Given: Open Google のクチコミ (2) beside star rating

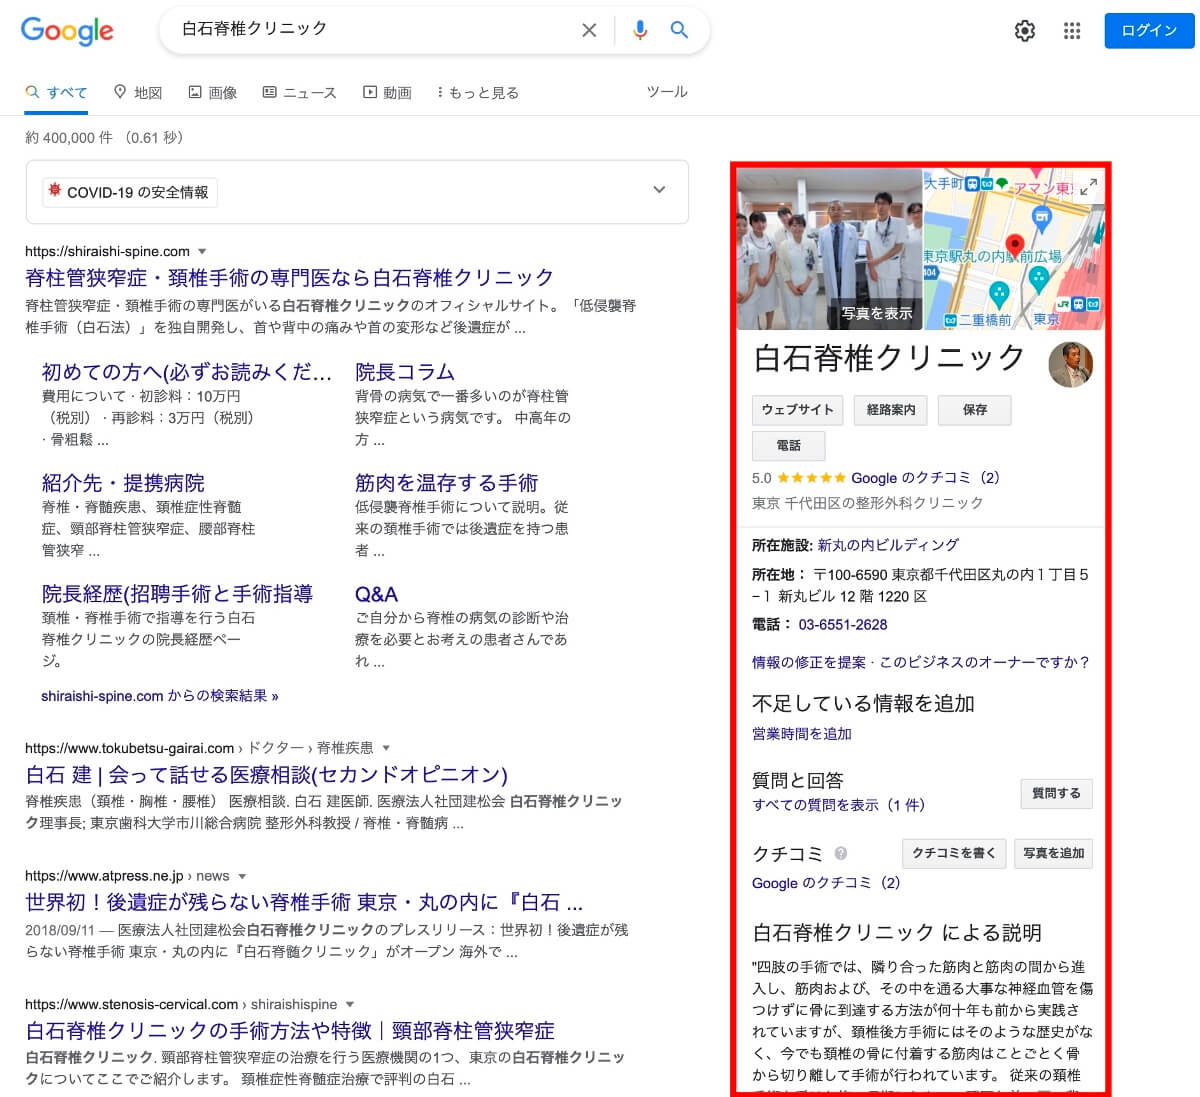Looking at the screenshot, I should [x=925, y=478].
